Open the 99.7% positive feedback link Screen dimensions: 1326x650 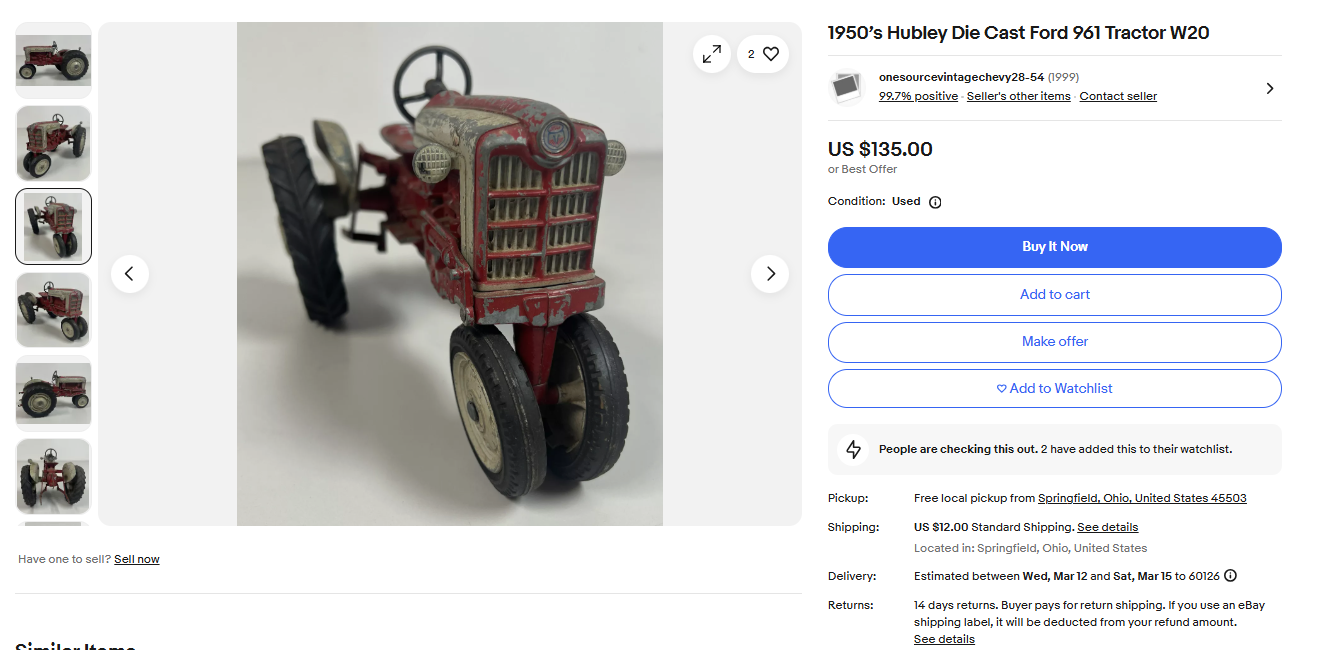point(918,96)
